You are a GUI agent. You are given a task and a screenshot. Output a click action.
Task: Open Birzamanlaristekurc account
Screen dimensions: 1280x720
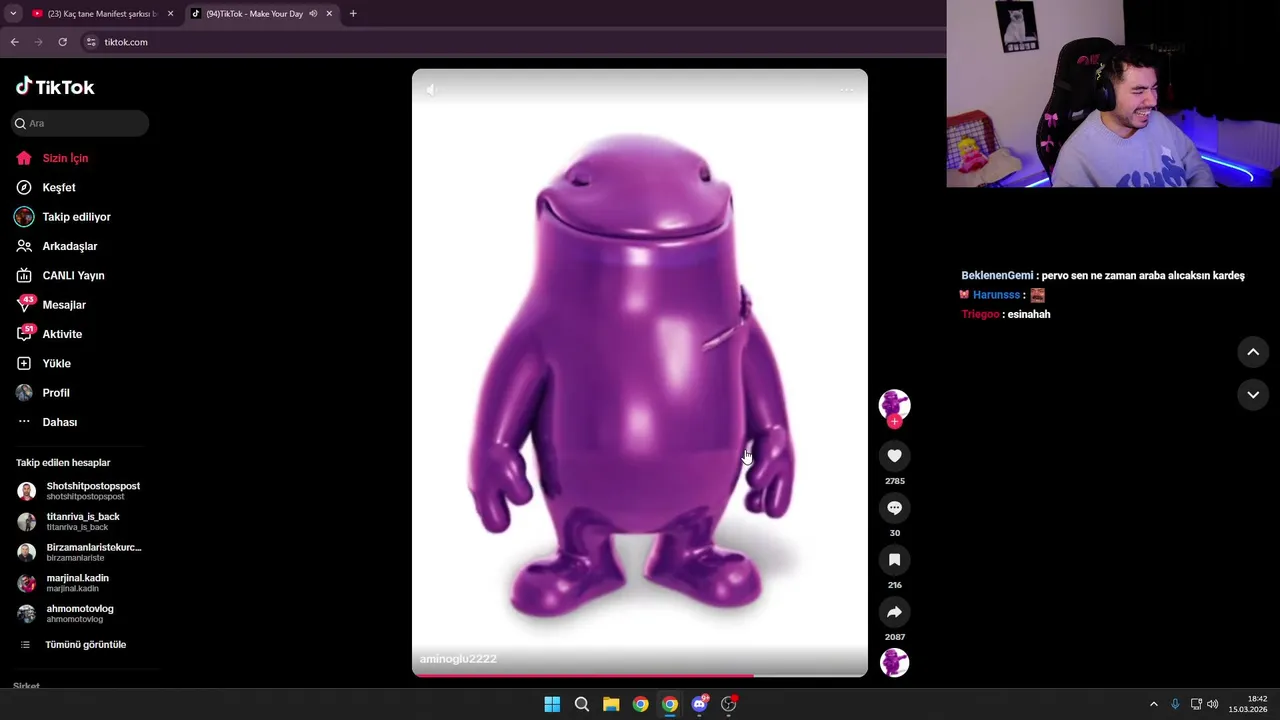tap(80, 552)
